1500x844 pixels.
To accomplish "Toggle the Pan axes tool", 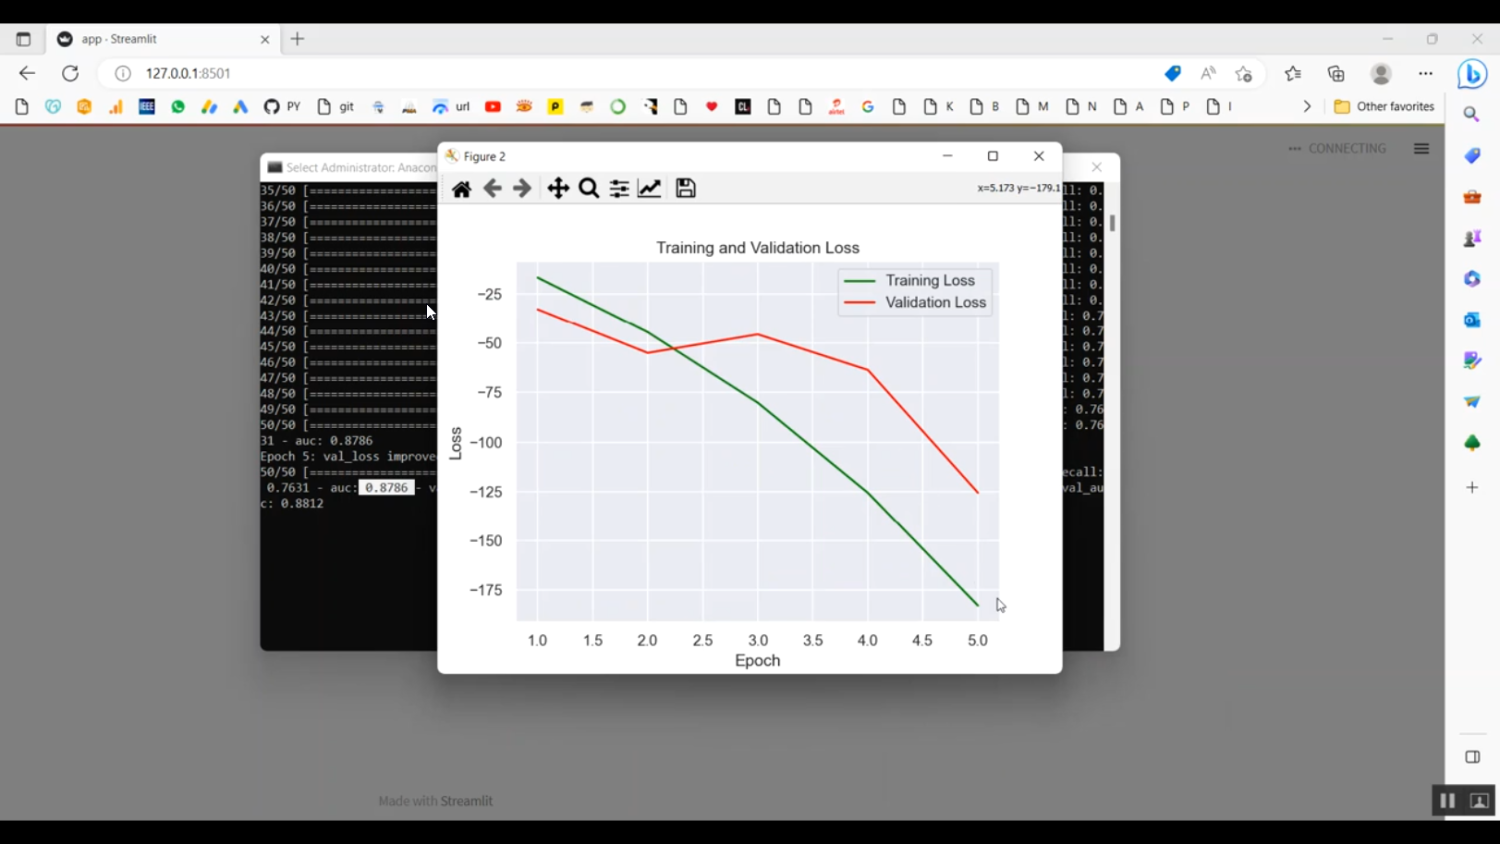I will tap(558, 189).
